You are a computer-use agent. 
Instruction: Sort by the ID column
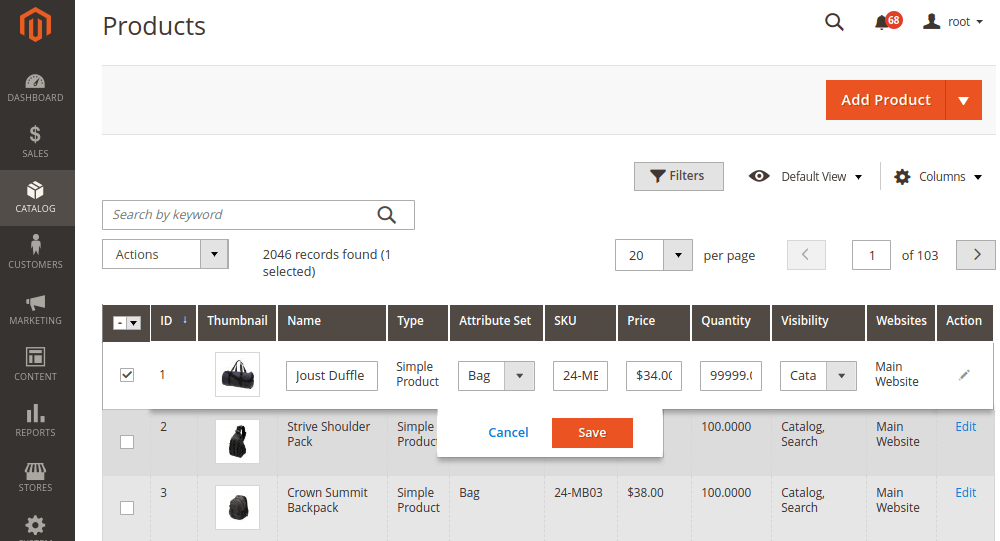(x=173, y=321)
